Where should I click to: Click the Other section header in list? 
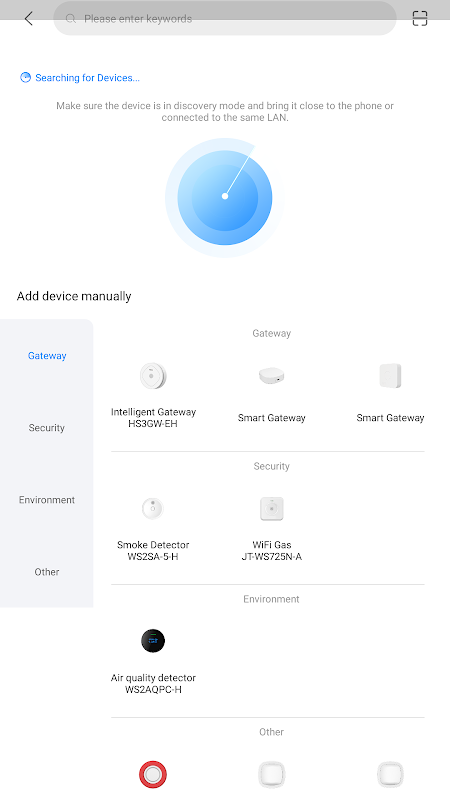271,732
